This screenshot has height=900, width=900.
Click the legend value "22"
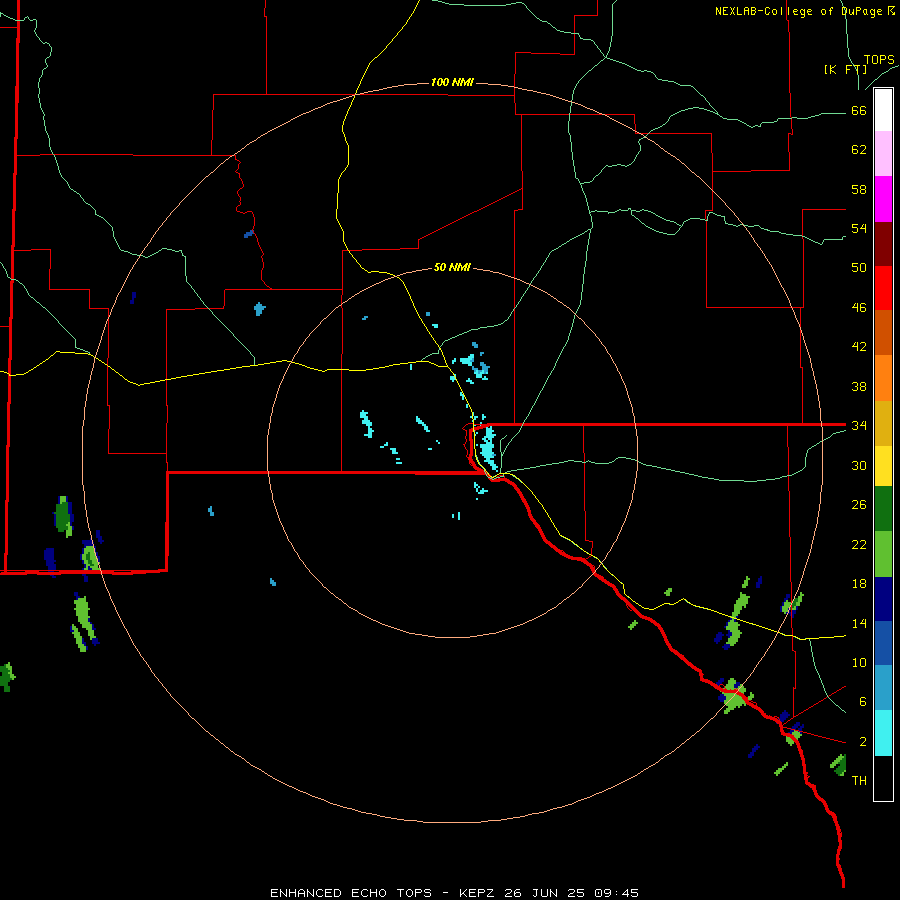(859, 544)
